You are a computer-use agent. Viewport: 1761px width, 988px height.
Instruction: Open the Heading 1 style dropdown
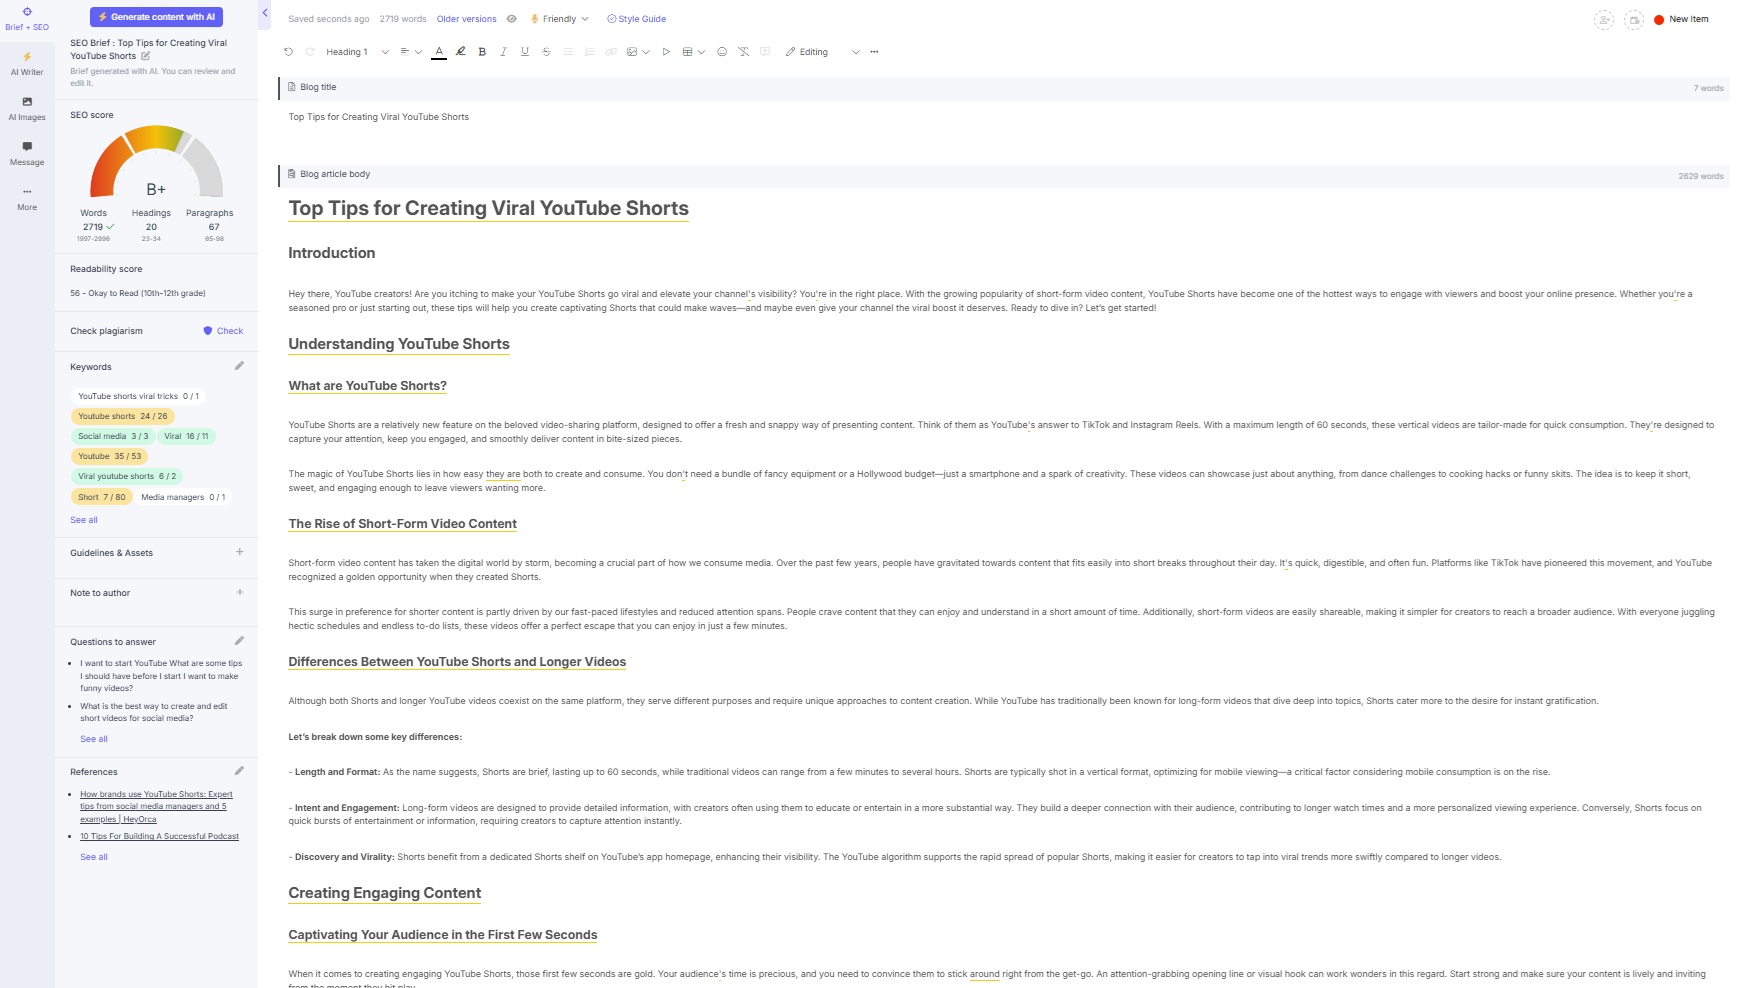pyautogui.click(x=357, y=52)
